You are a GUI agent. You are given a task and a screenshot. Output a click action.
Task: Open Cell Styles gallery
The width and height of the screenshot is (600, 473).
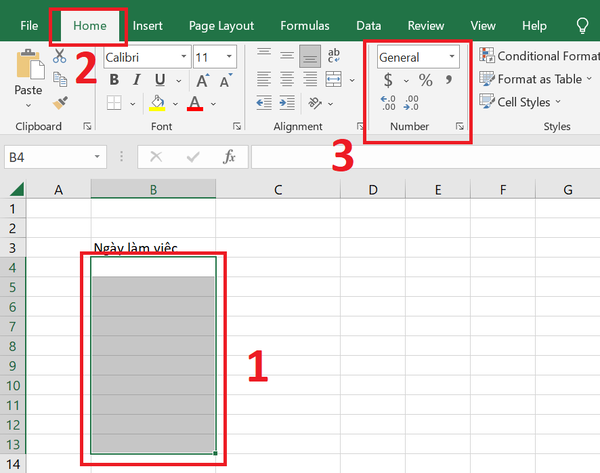[x=520, y=102]
